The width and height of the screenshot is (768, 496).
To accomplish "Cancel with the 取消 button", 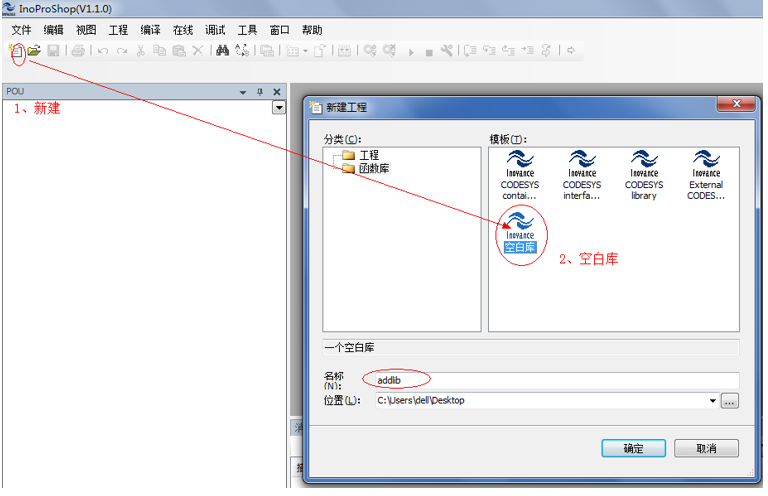I will point(706,449).
